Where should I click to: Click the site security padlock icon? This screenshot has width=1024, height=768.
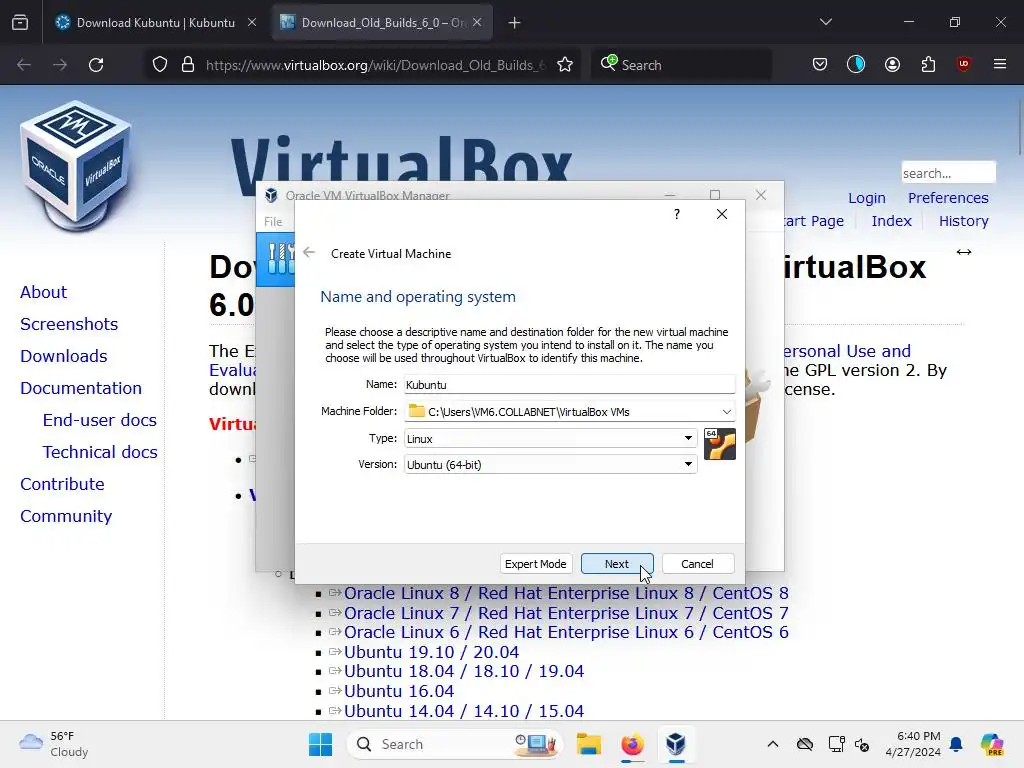[188, 65]
